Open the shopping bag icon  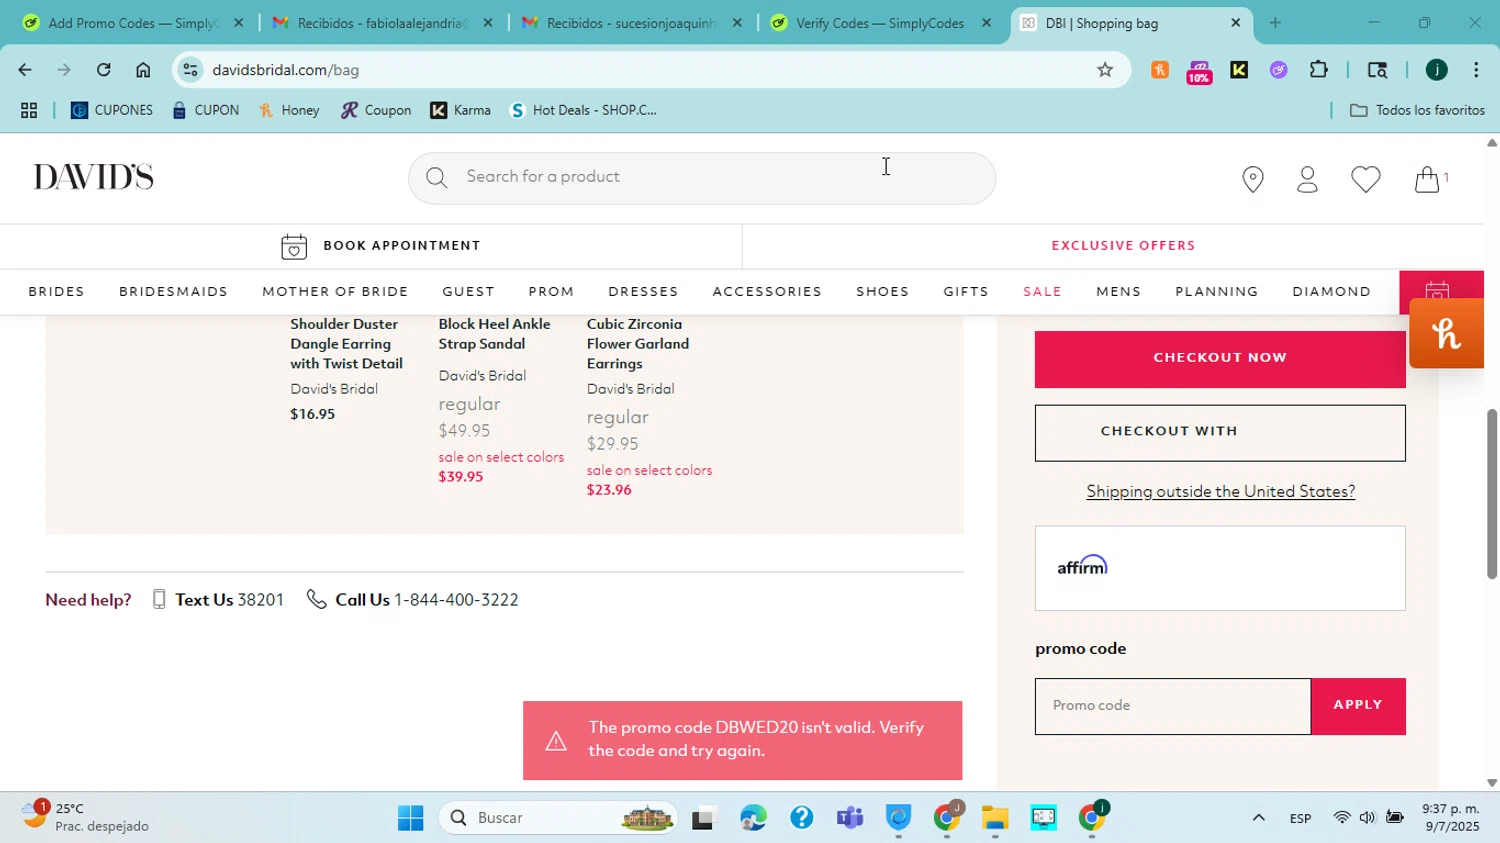tap(1427, 179)
